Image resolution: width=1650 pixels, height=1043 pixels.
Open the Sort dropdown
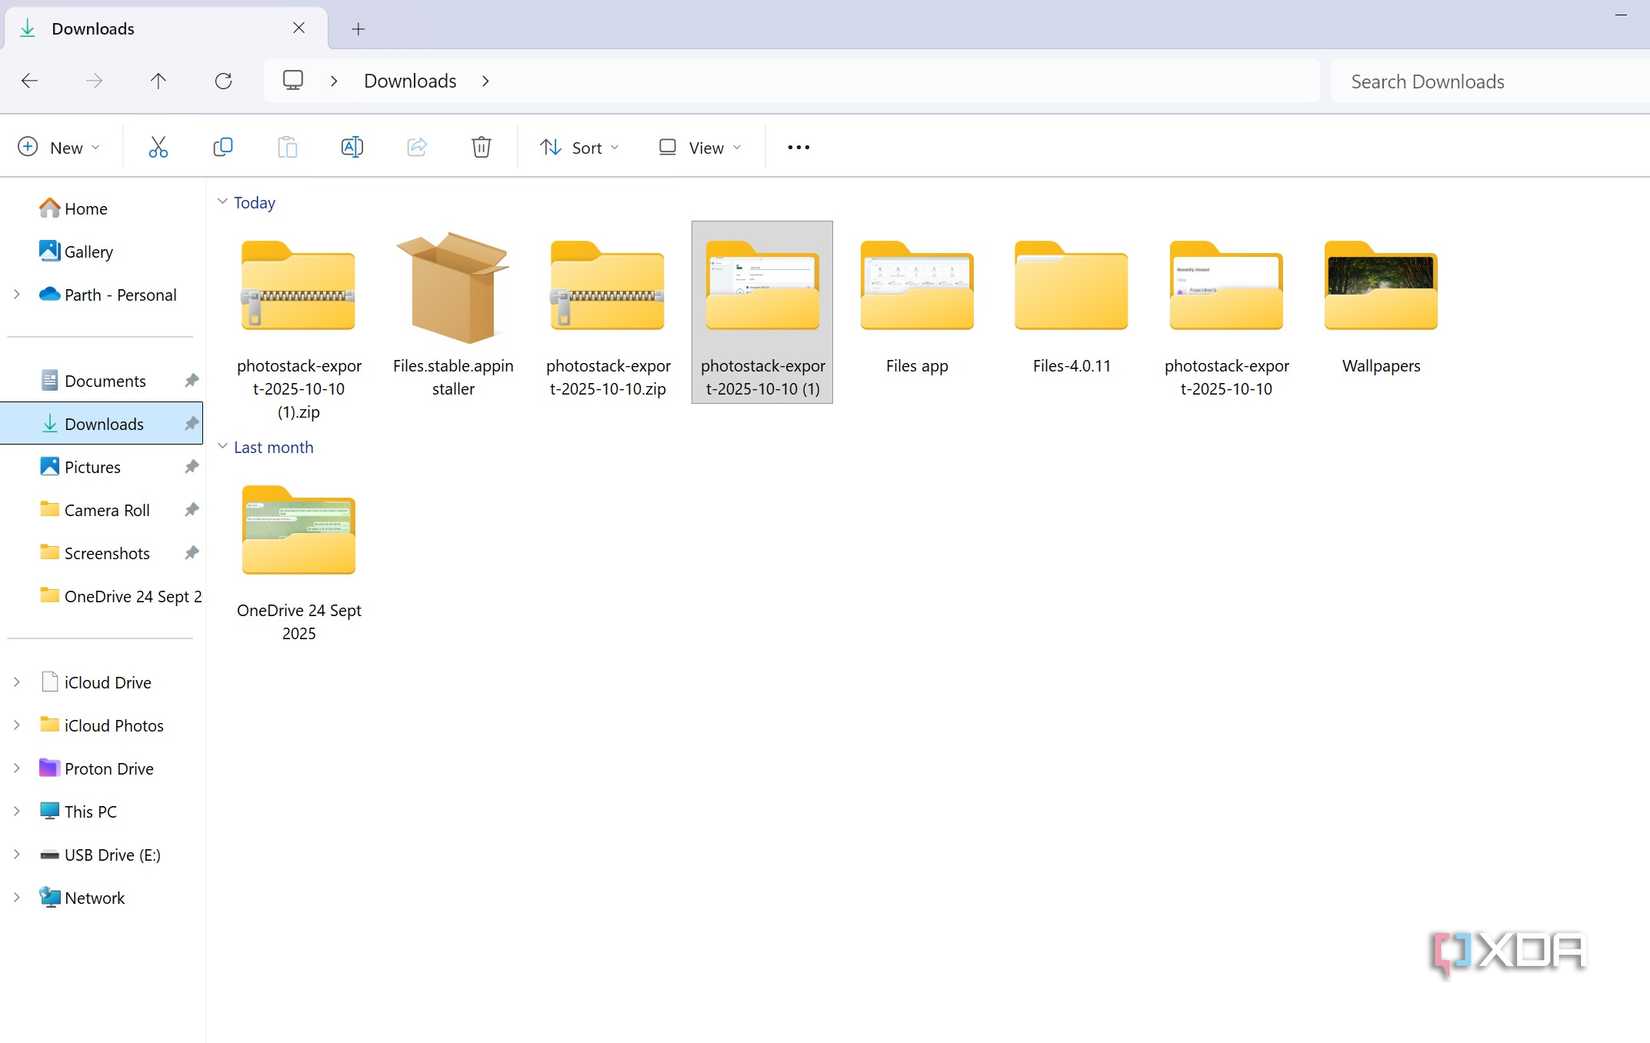point(578,146)
